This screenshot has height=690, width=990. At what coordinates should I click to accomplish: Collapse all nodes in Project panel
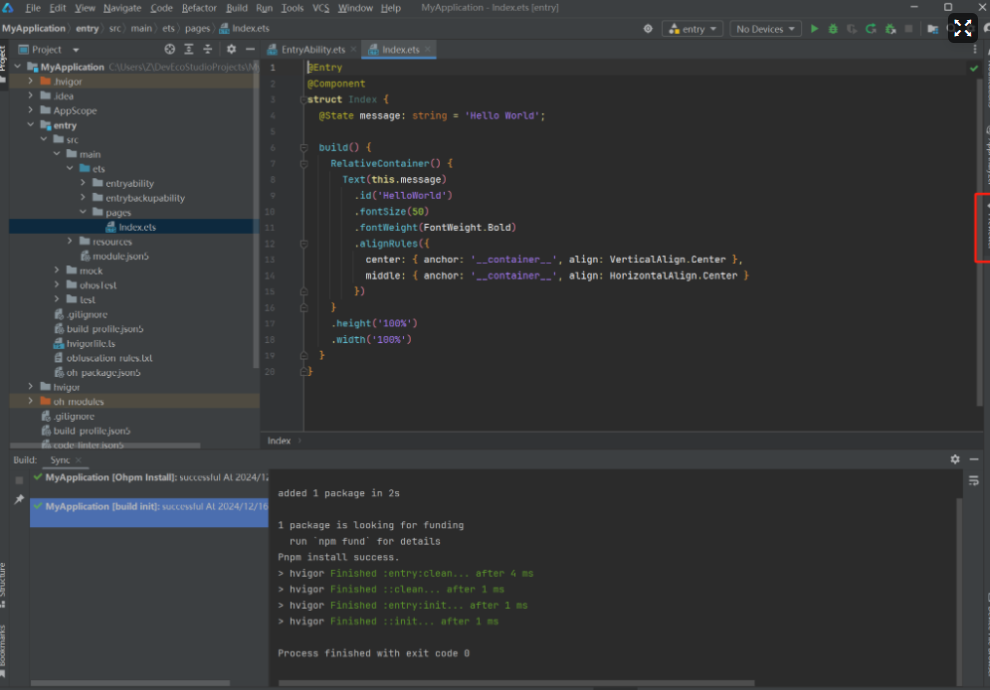click(208, 49)
